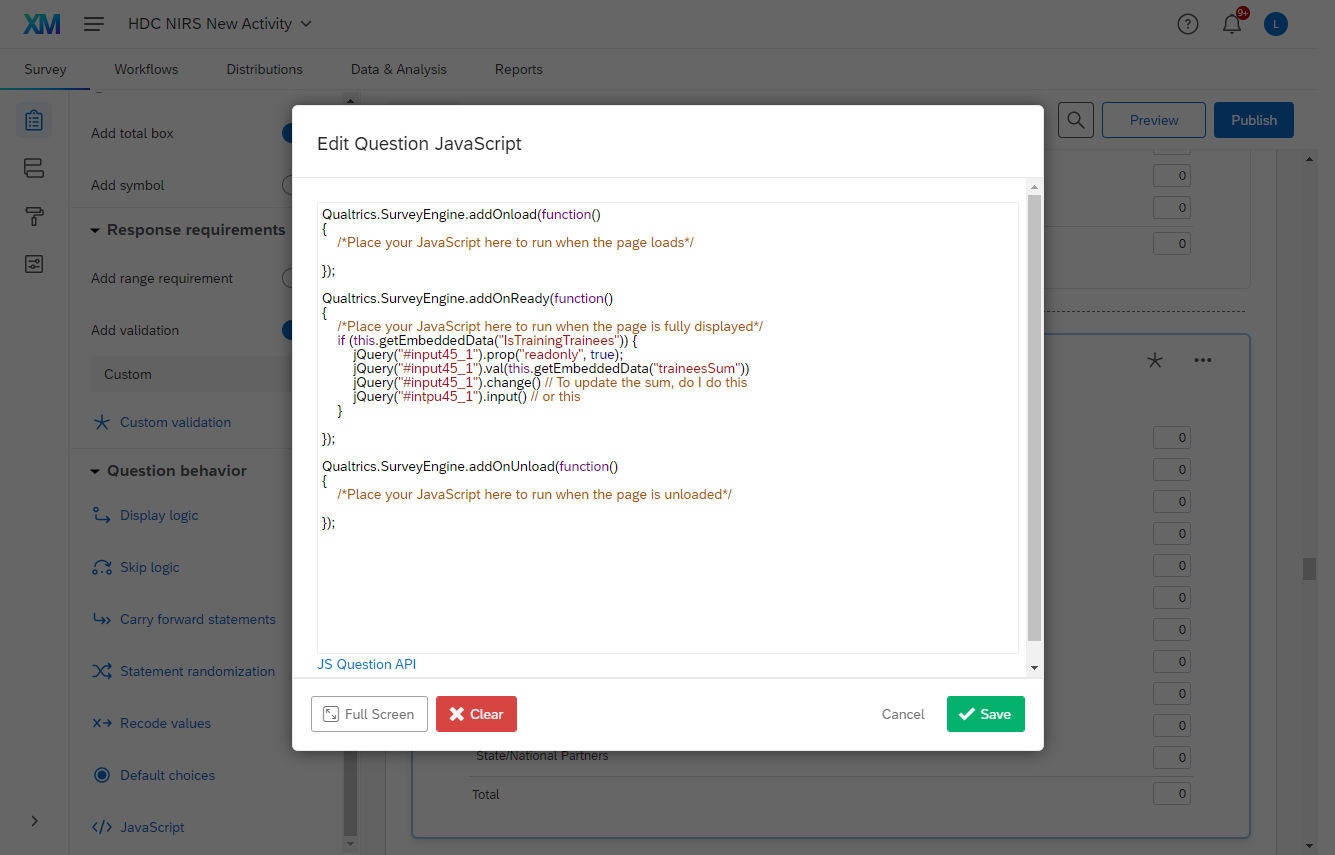Click the page scroll-down arrow

[1309, 844]
